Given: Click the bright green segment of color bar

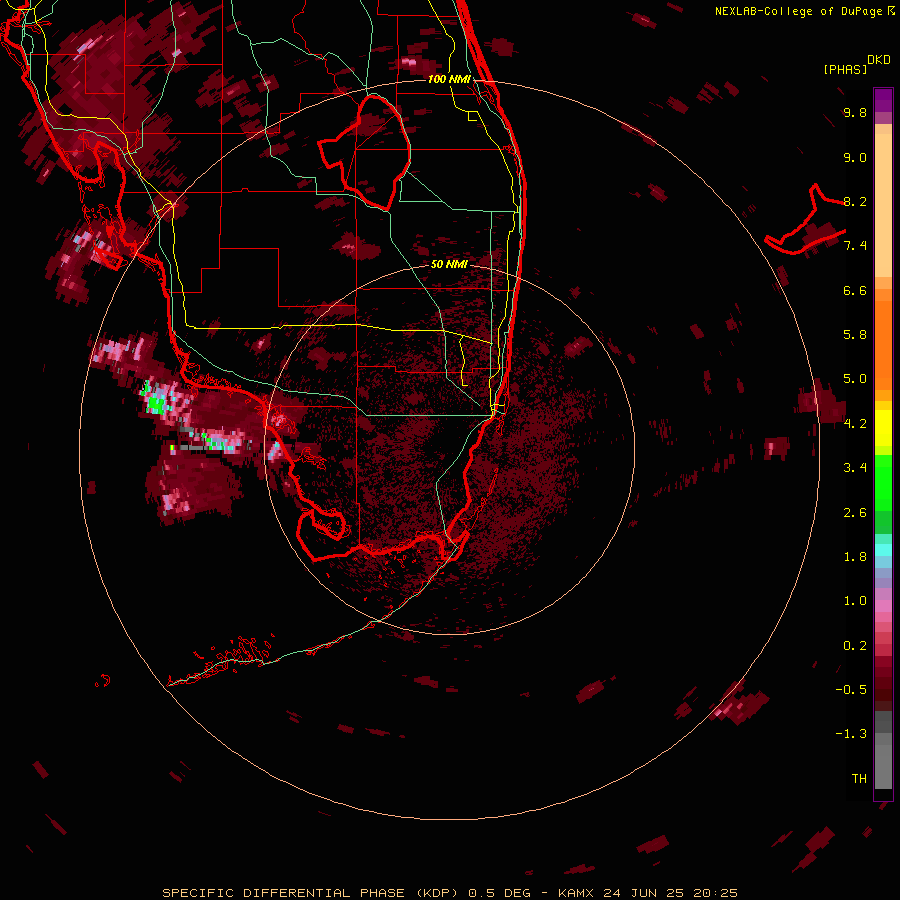Looking at the screenshot, I should 883,482.
